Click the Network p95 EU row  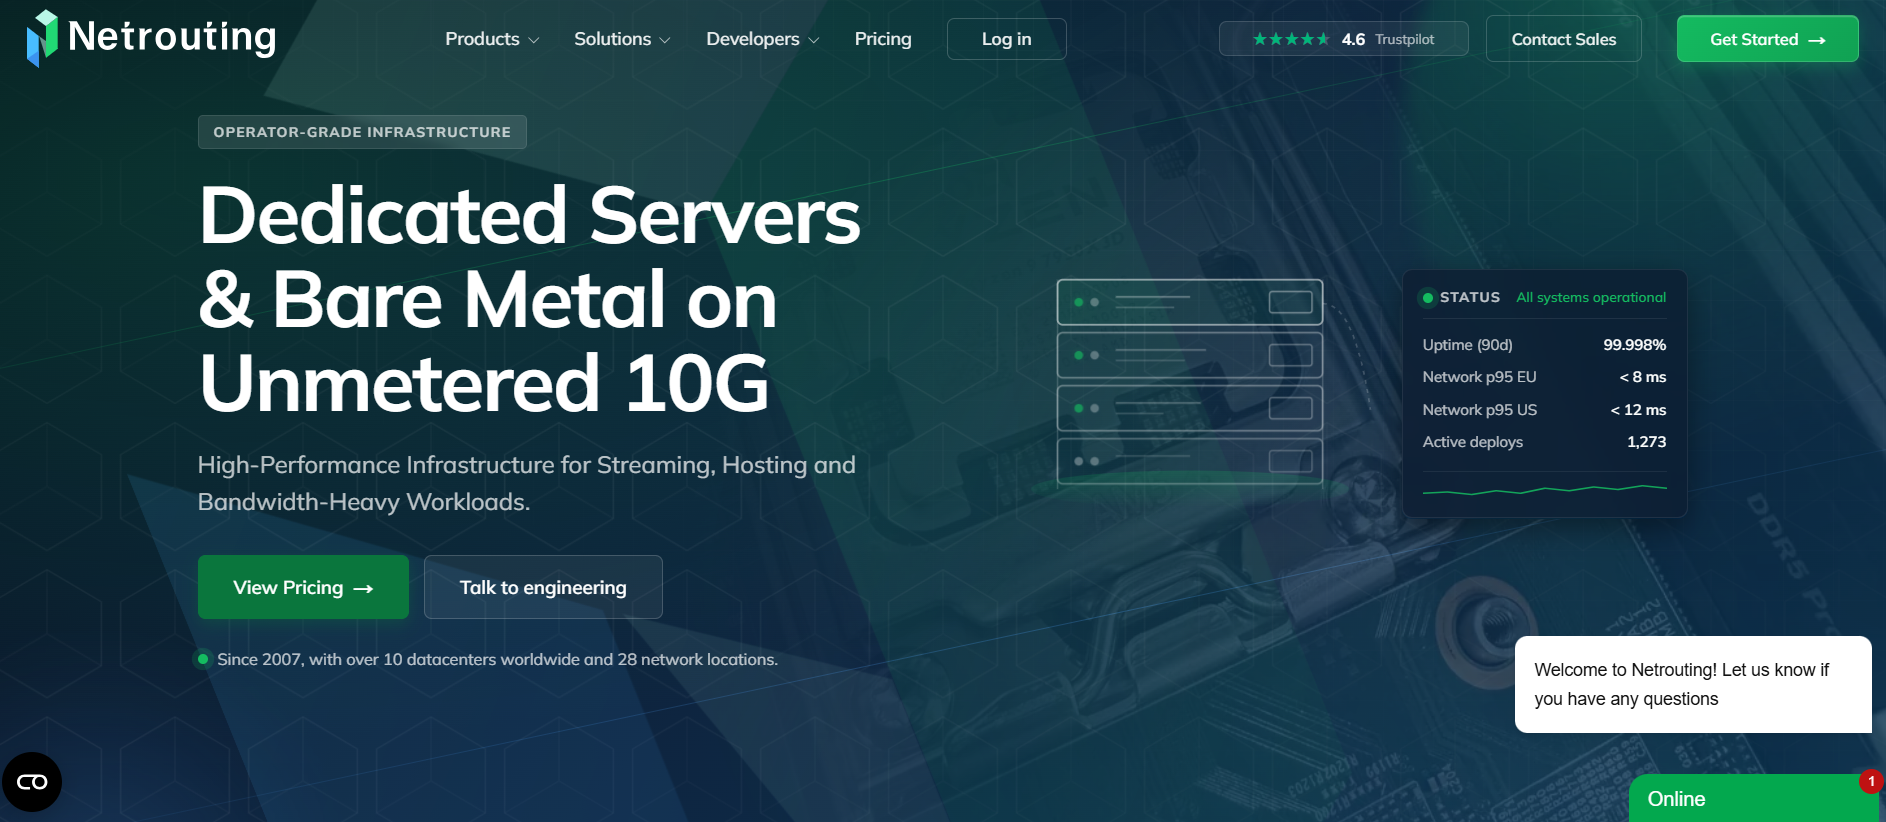(1544, 377)
